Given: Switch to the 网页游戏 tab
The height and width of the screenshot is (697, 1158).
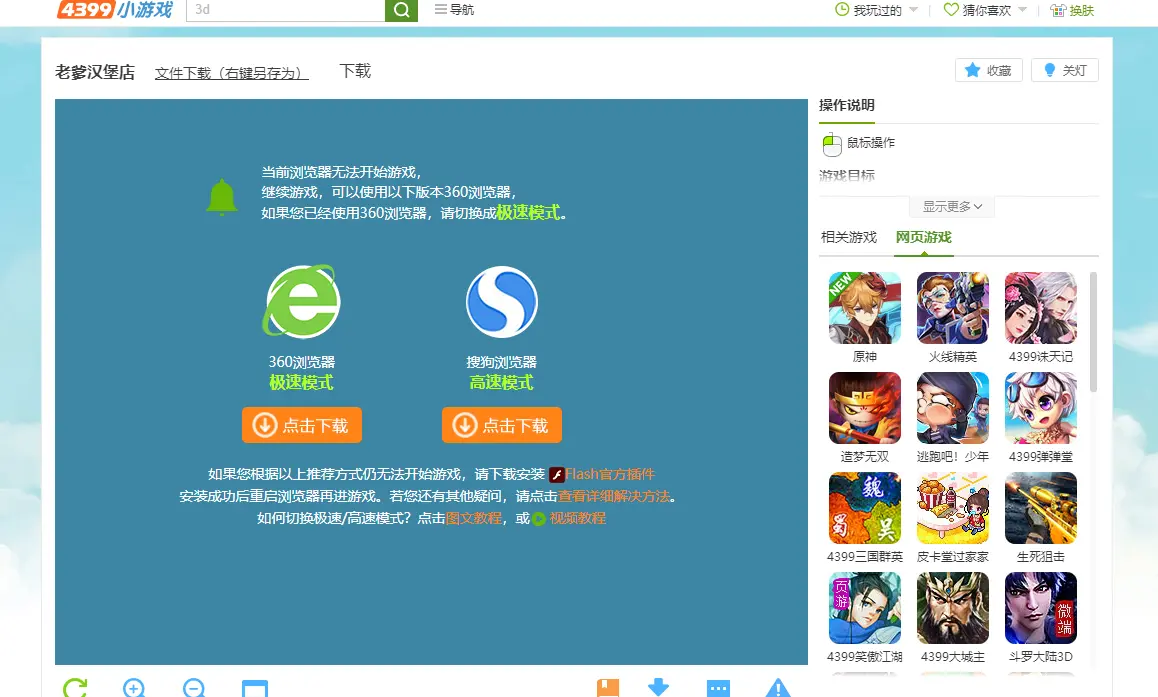Looking at the screenshot, I should (923, 237).
